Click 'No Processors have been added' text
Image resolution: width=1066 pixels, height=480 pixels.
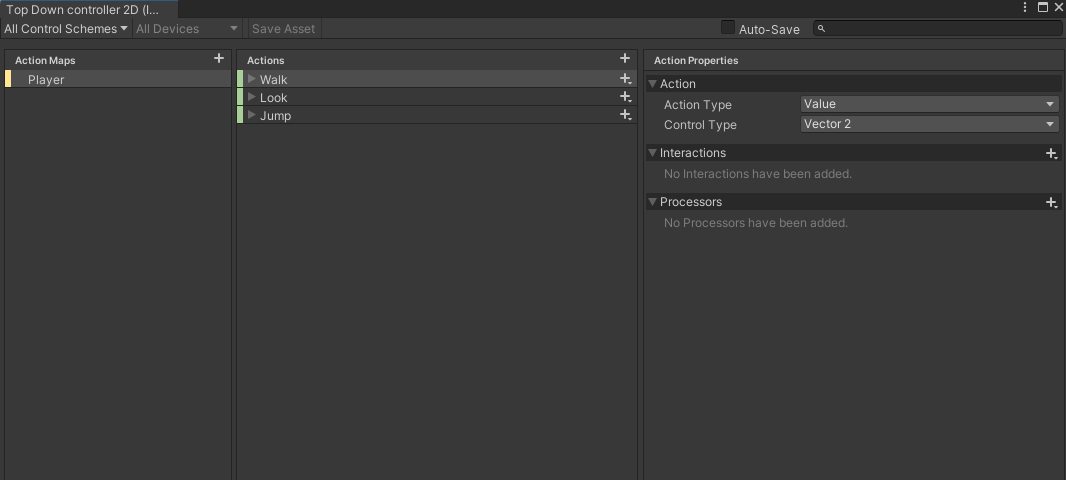pos(755,223)
